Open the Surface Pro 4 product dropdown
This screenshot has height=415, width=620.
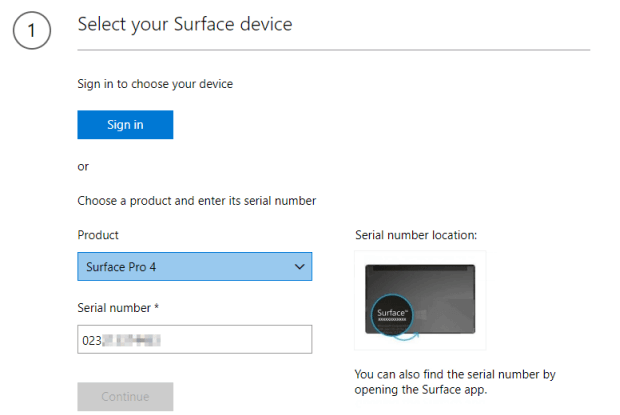point(195,267)
